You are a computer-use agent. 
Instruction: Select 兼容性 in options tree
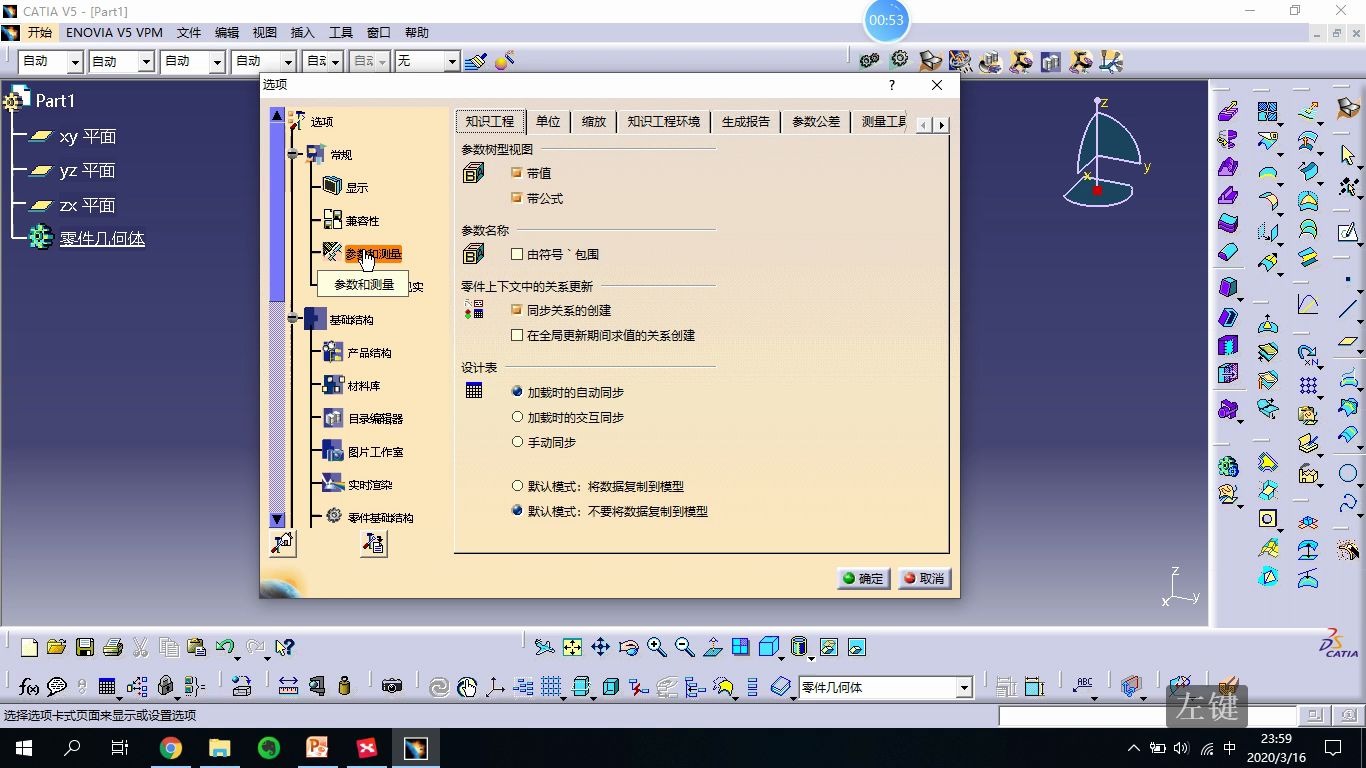[363, 221]
